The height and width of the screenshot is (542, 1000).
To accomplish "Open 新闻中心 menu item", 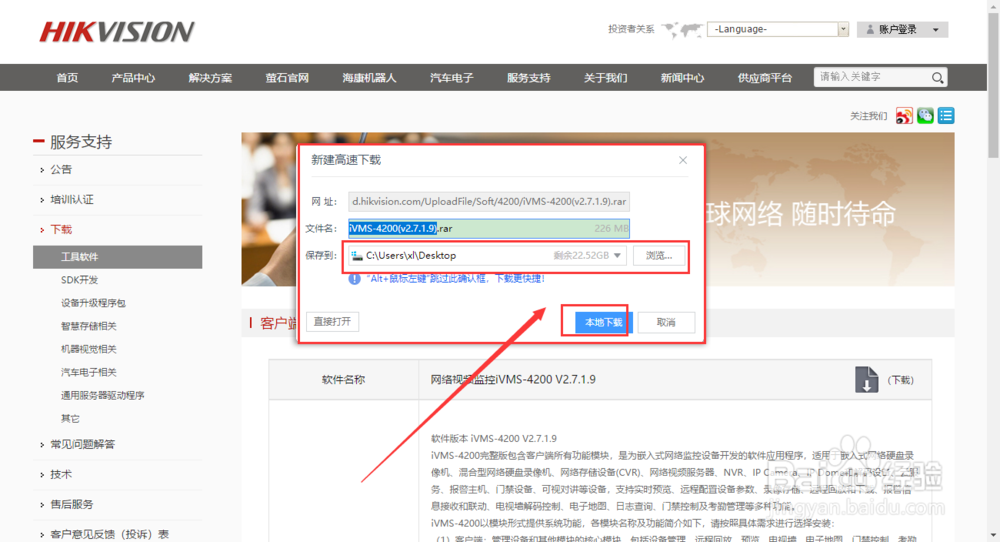I will click(x=682, y=78).
